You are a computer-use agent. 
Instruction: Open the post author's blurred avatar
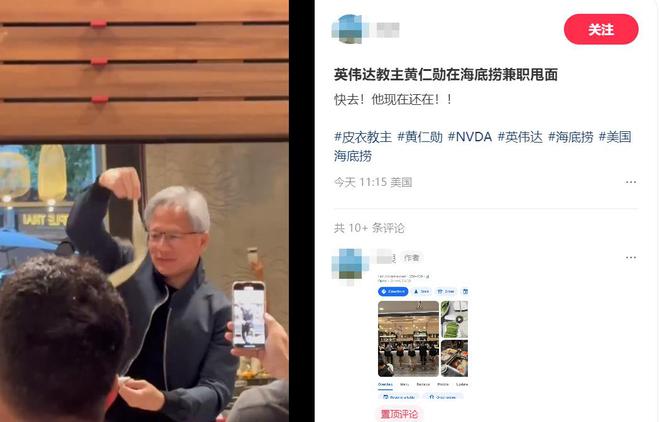pos(348,29)
